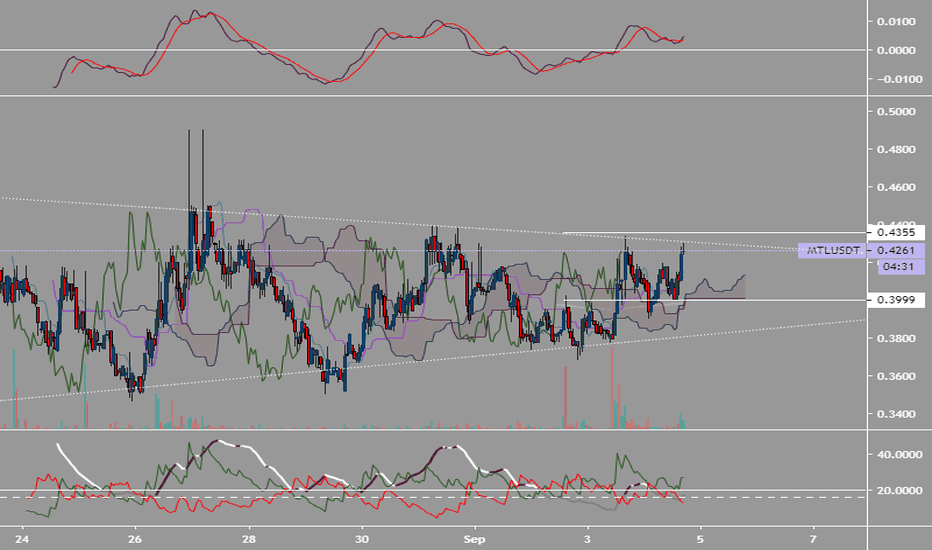Click the 0.0000 label in top oscillator pane
The width and height of the screenshot is (932, 550).
point(896,50)
